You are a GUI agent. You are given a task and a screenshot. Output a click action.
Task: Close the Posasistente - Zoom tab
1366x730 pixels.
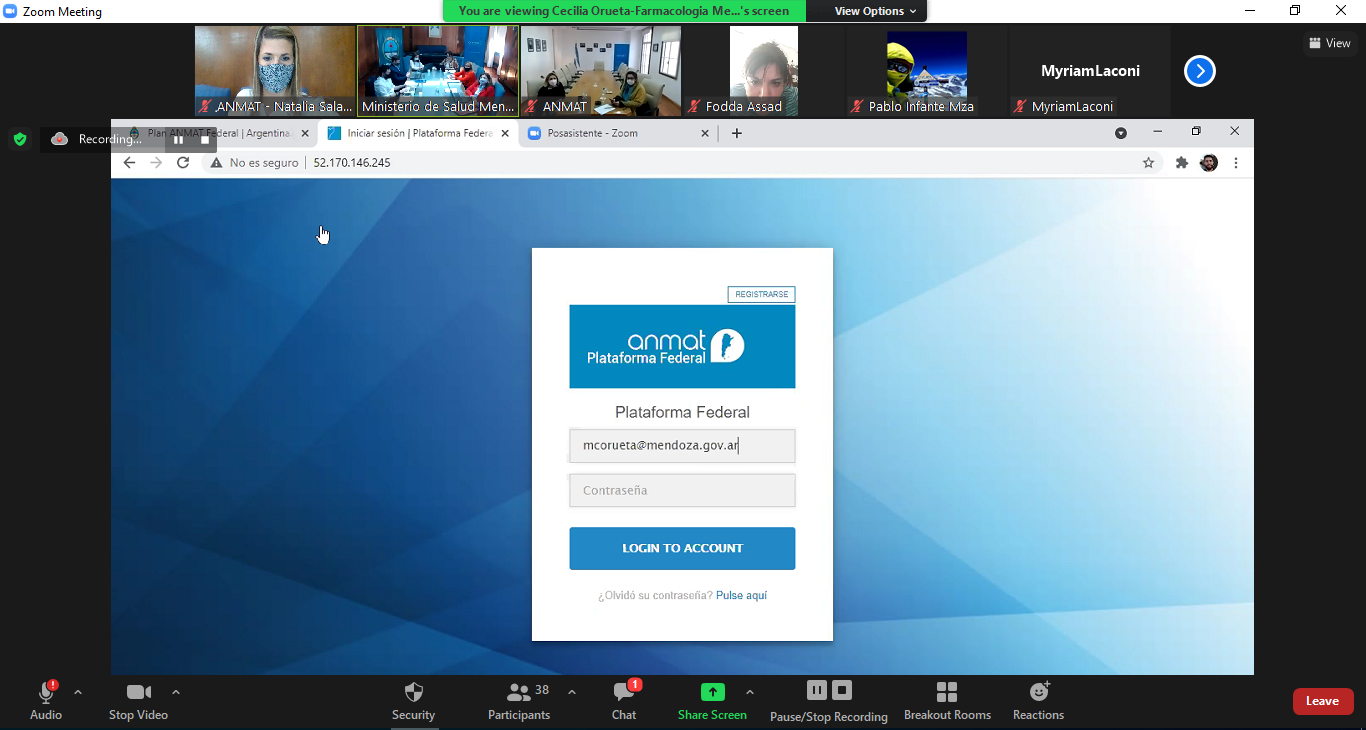[705, 133]
